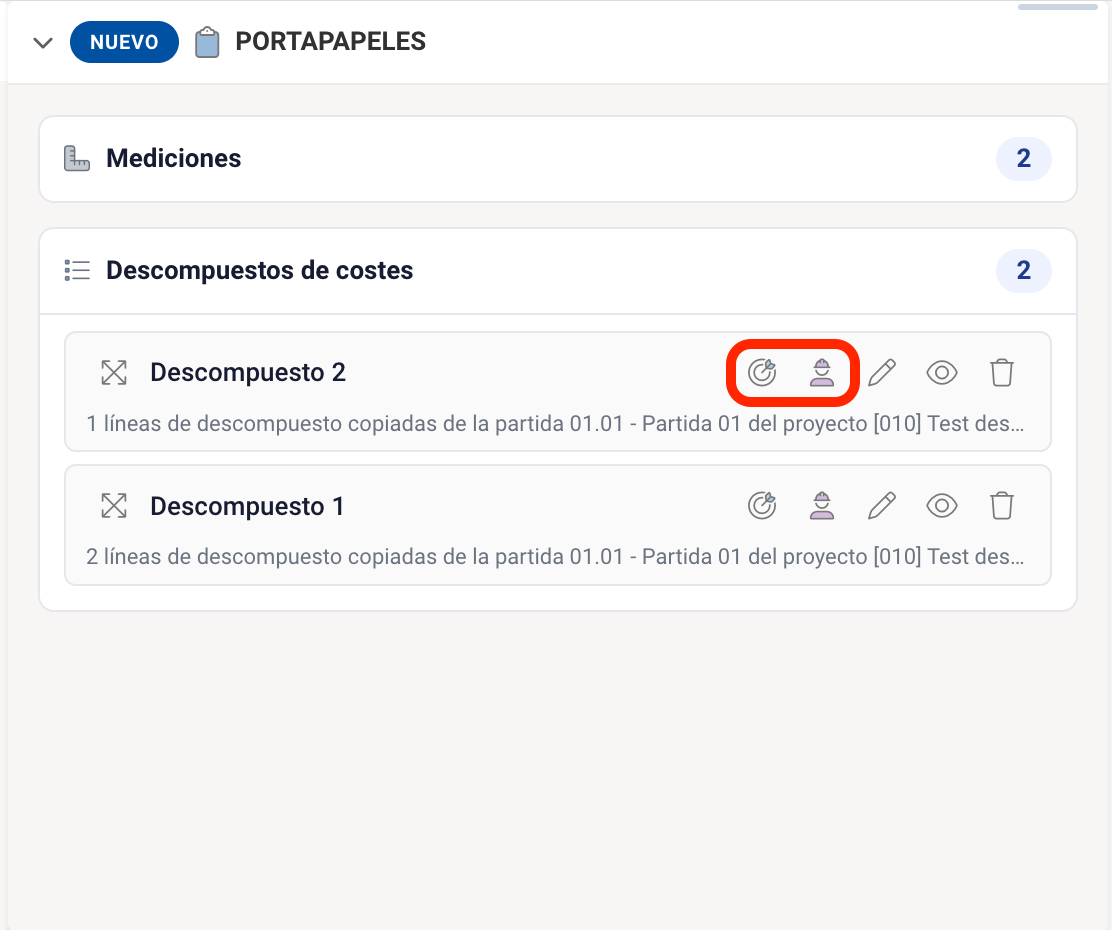Image resolution: width=1112 pixels, height=930 pixels.
Task: Toggle the eye icon for Descompuesto 1
Action: (941, 506)
